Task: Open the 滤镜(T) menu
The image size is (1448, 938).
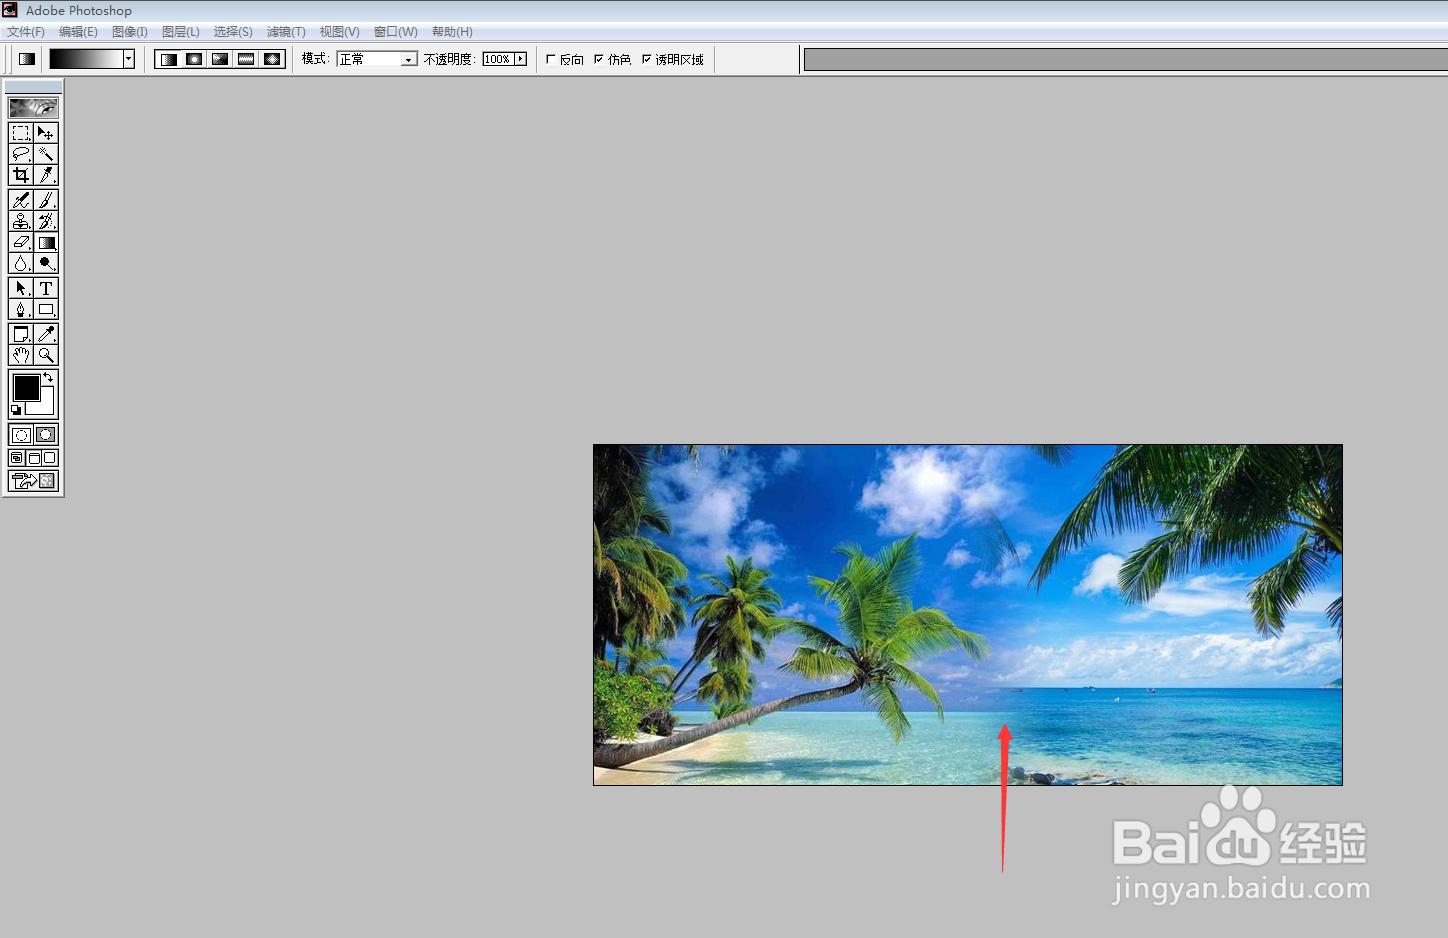Action: 286,32
